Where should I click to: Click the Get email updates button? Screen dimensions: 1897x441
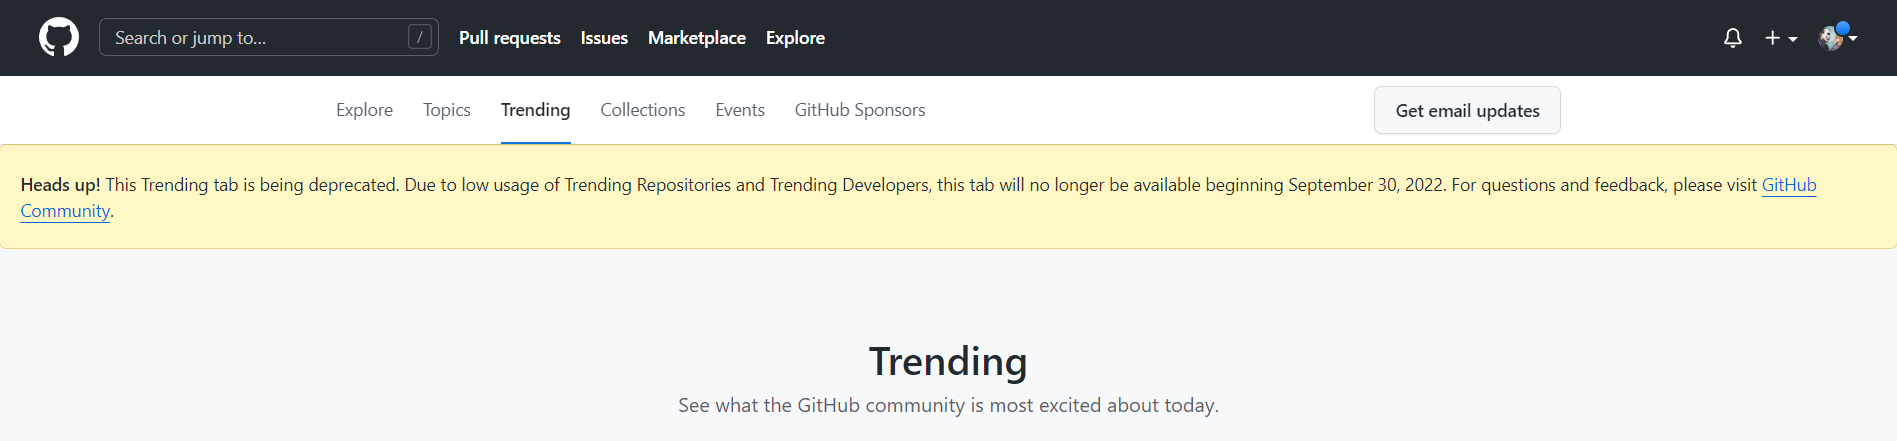[x=1466, y=111]
